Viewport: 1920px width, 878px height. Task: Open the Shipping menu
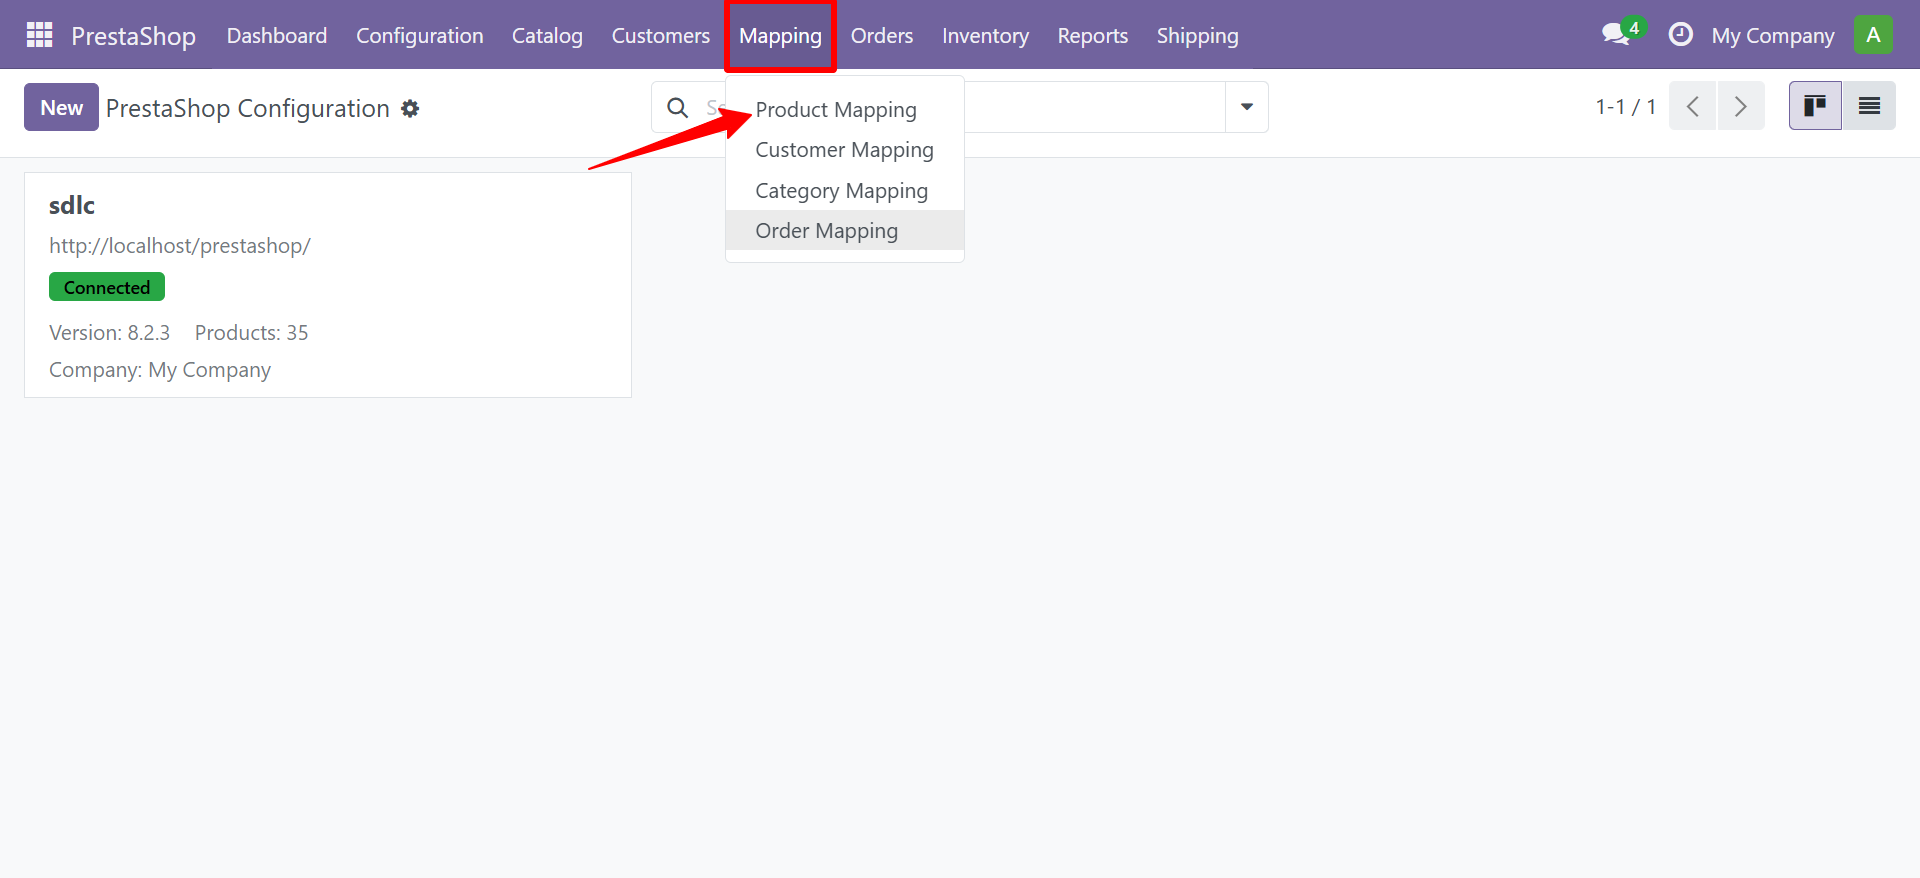click(x=1197, y=35)
